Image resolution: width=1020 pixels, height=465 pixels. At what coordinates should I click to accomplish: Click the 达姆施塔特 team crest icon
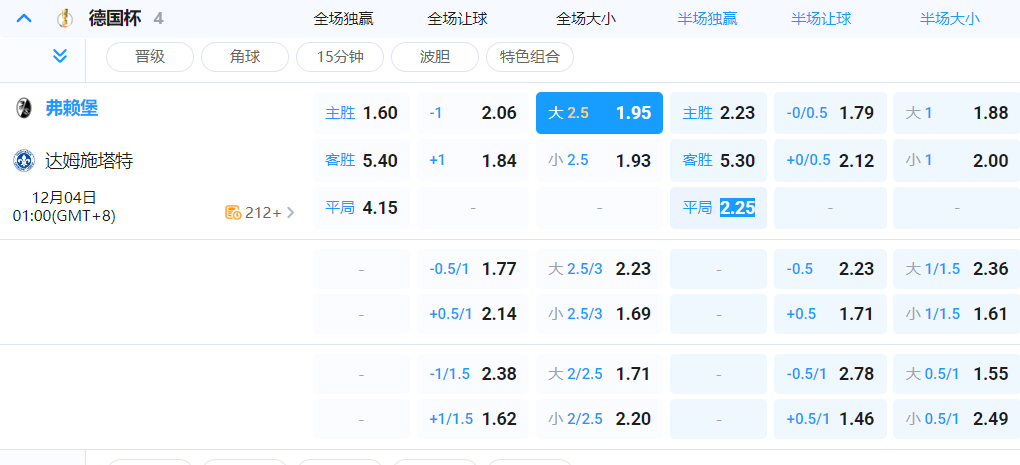click(x=24, y=161)
